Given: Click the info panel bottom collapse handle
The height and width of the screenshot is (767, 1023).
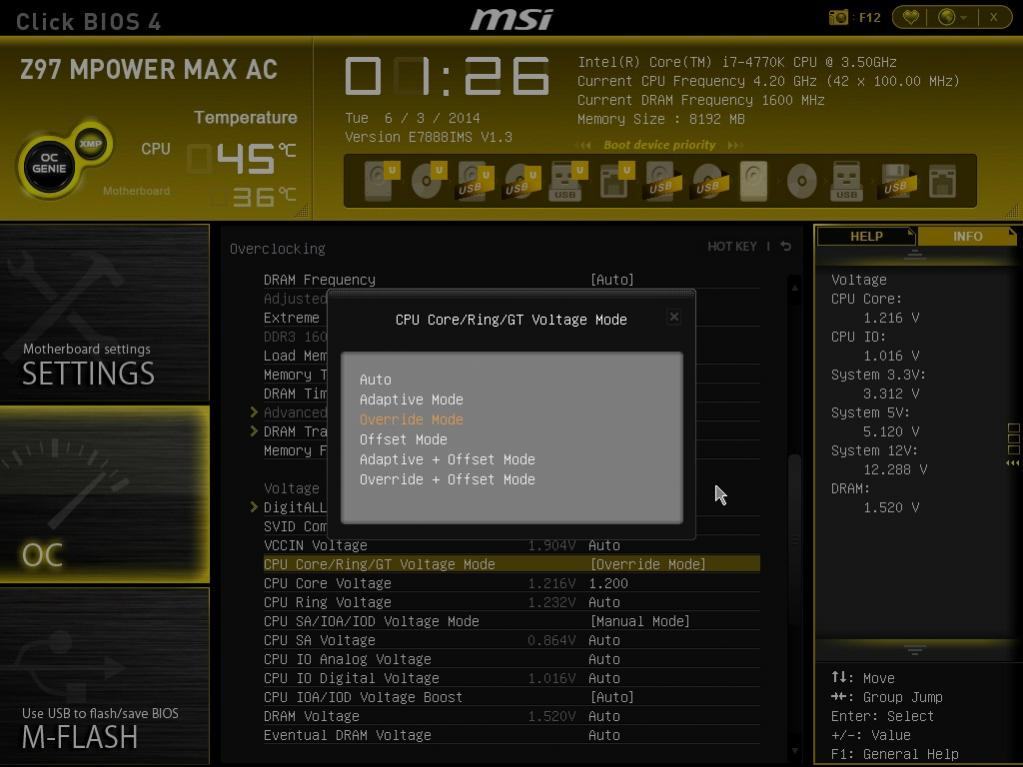Looking at the screenshot, I should point(914,650).
